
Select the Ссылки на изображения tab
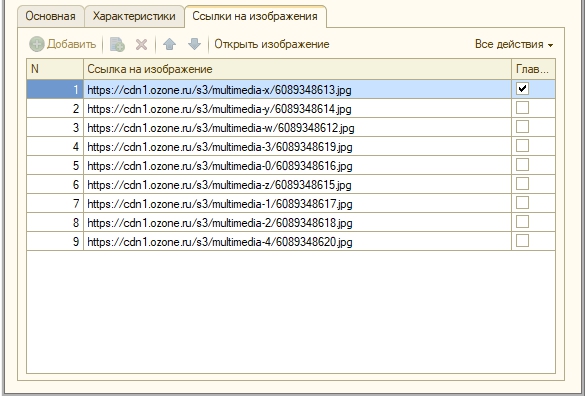(255, 16)
